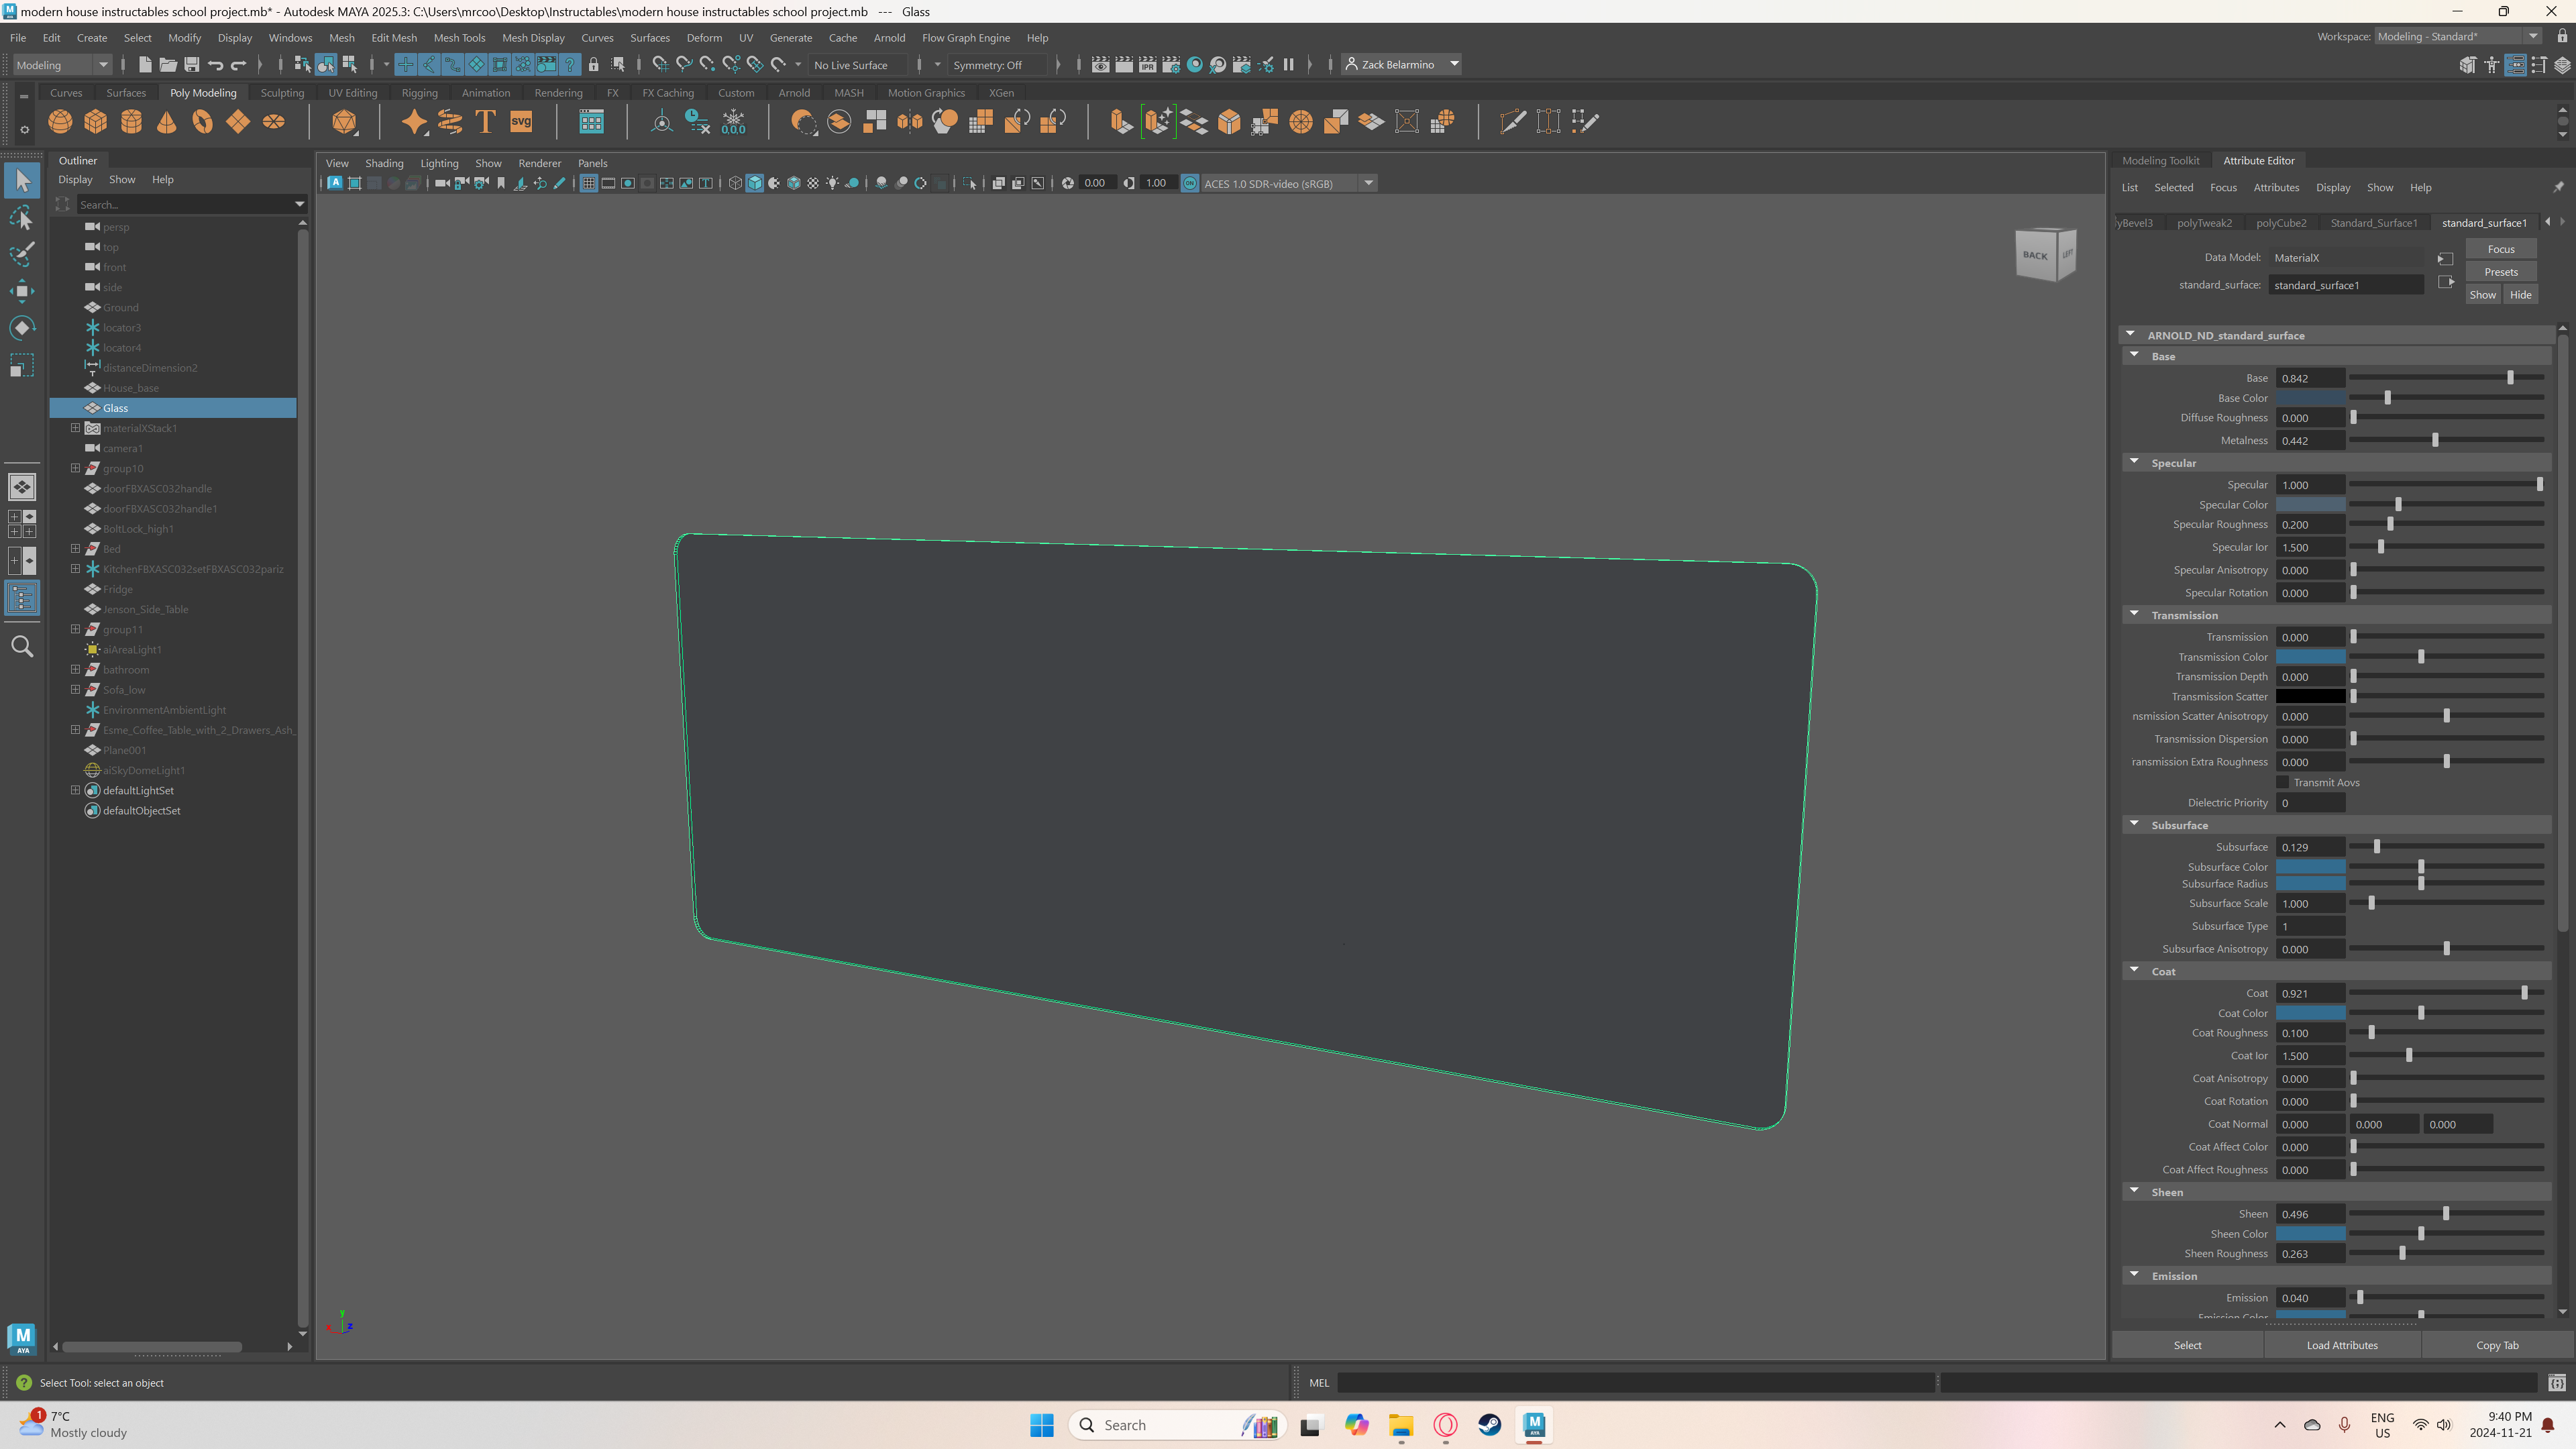Screen dimensions: 2576x1449
Task: Open the Mesh Tools menu
Action: click(x=459, y=37)
